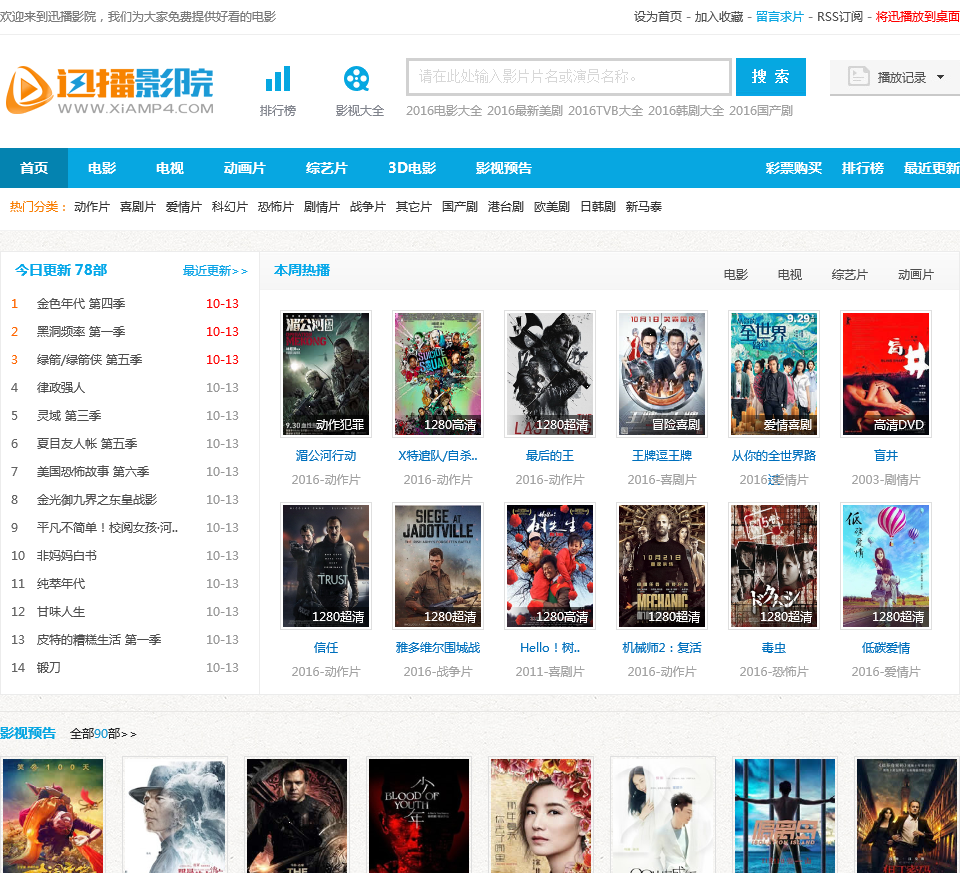Image resolution: width=960 pixels, height=873 pixels.
Task: Click the Siege at Jadotville poster
Action: 438,566
